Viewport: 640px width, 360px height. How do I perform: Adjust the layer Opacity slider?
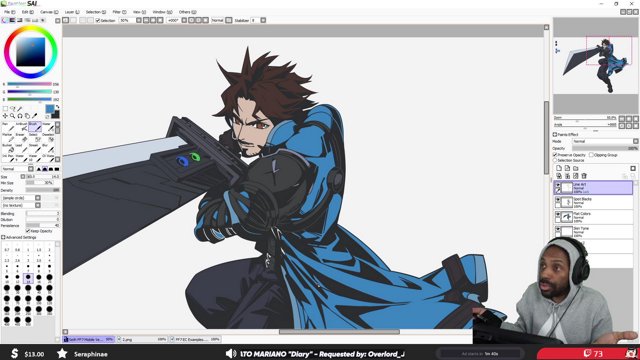click(605, 148)
